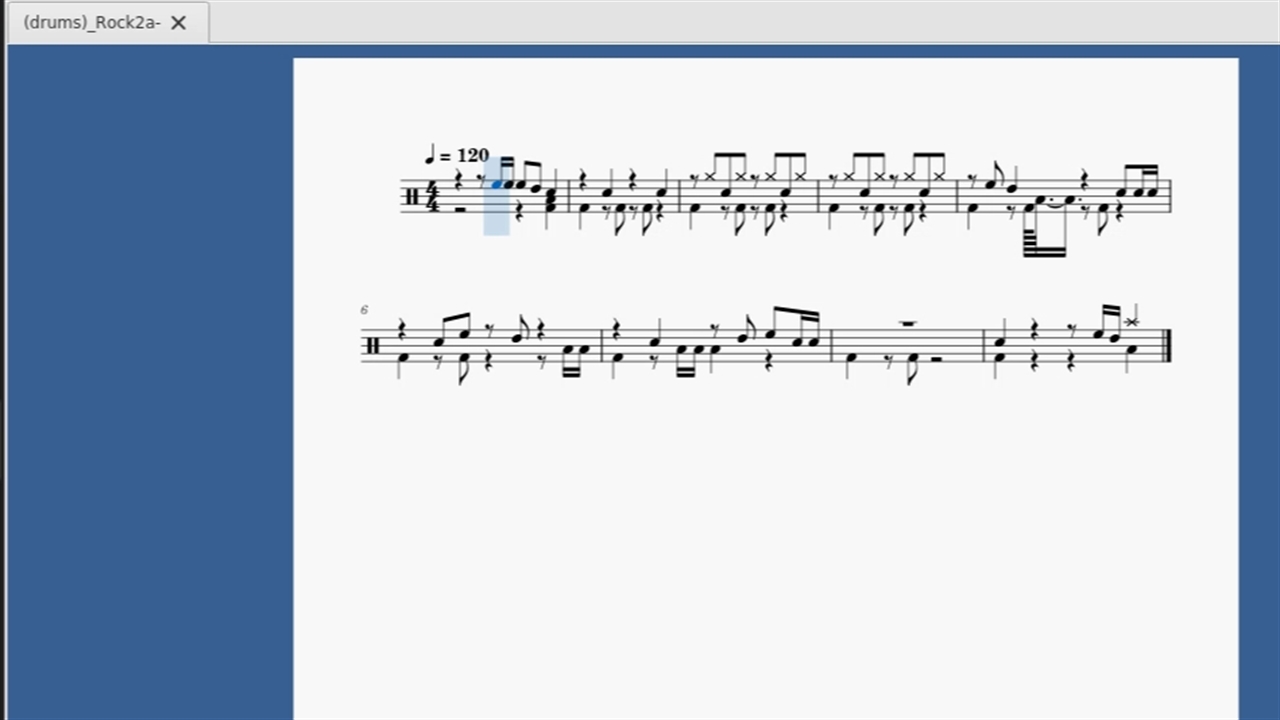Viewport: 1280px width, 720px height.
Task: Select the barline between measures six and seven
Action: [603, 346]
